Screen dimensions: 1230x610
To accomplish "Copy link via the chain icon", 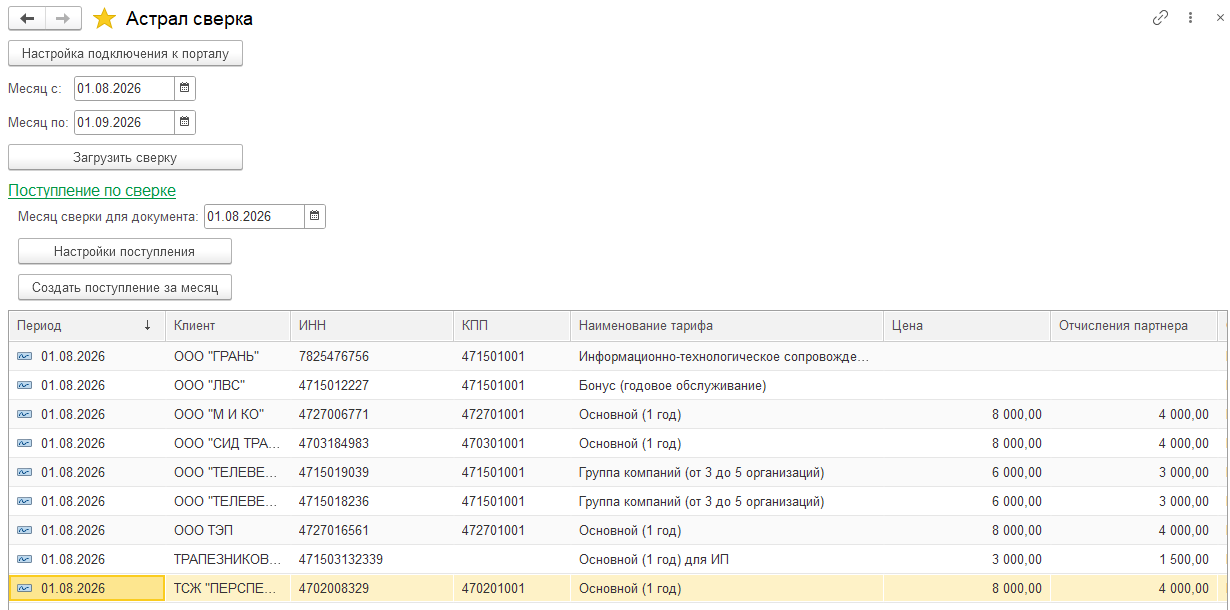I will (1161, 18).
